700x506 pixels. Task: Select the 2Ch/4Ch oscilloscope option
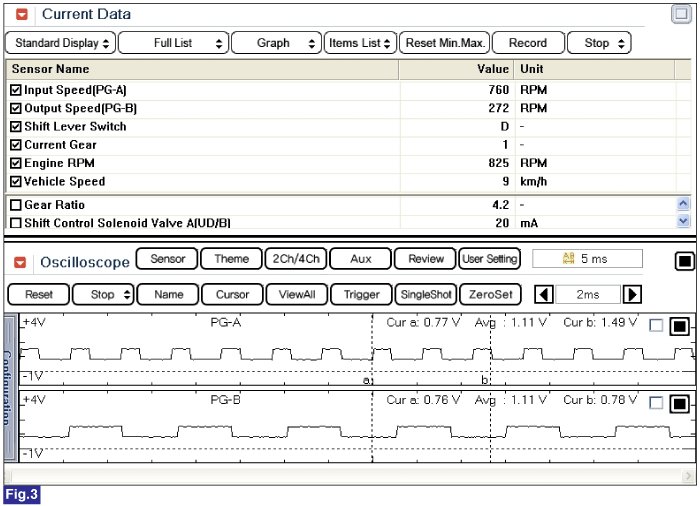click(296, 259)
